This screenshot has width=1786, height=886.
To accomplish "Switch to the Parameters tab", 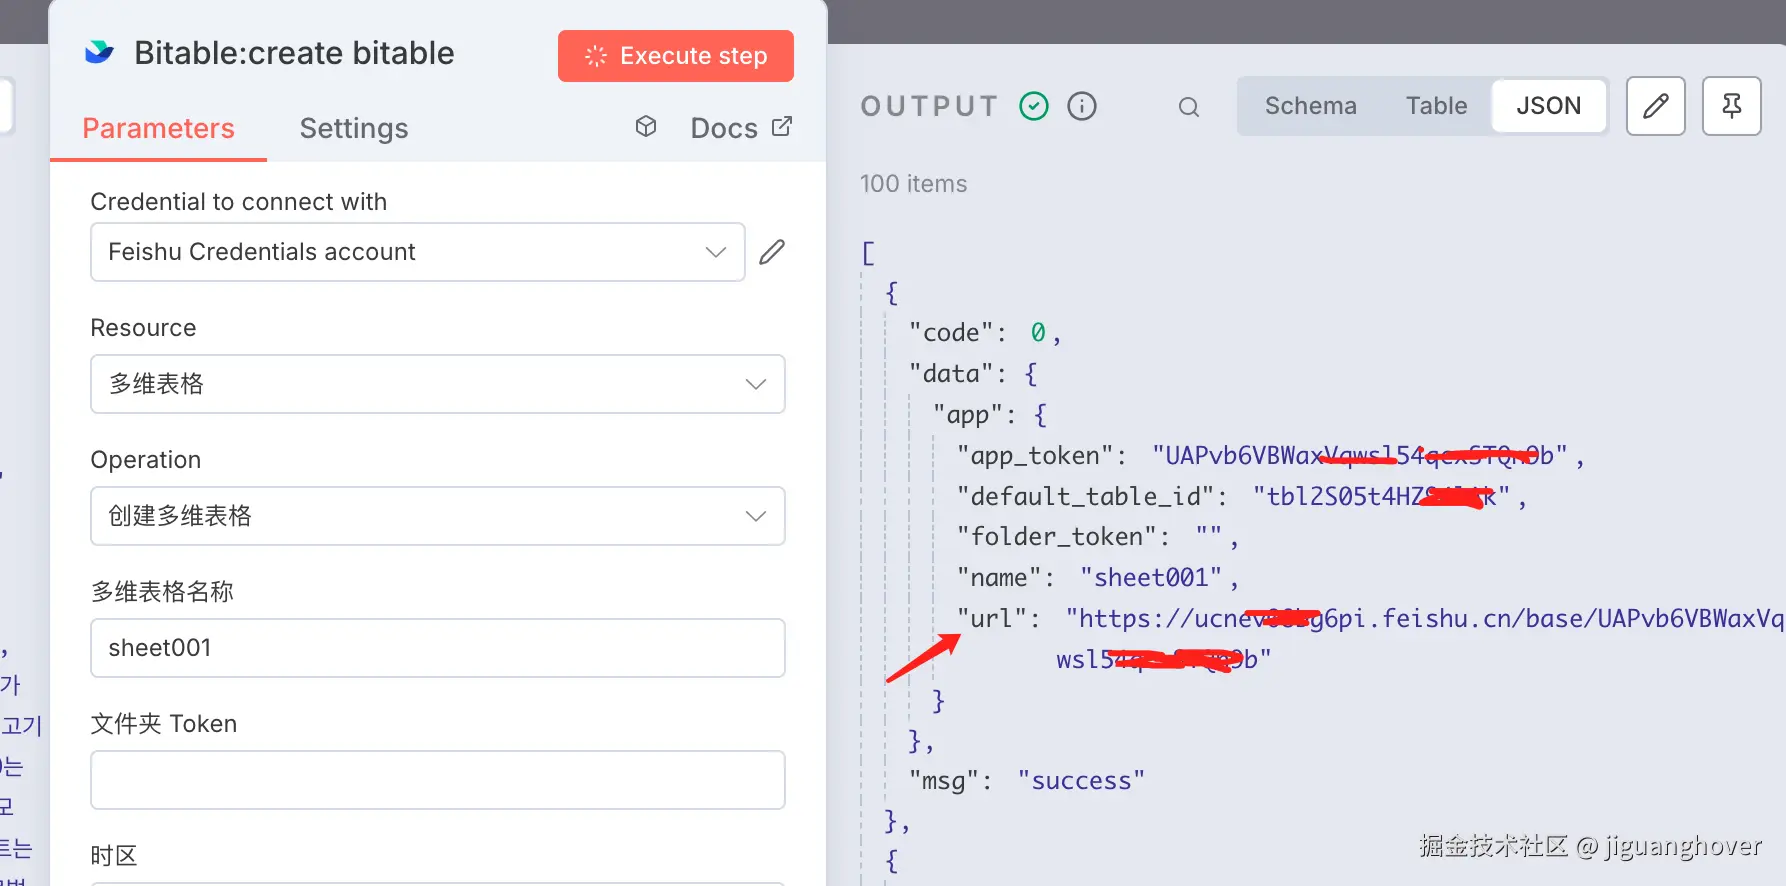I will click(158, 128).
